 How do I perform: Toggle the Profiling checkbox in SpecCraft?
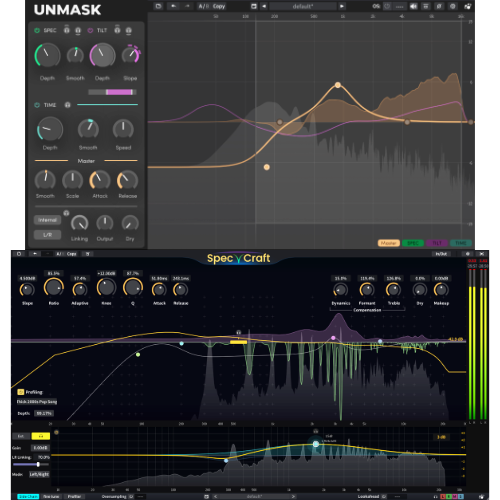[x=20, y=392]
